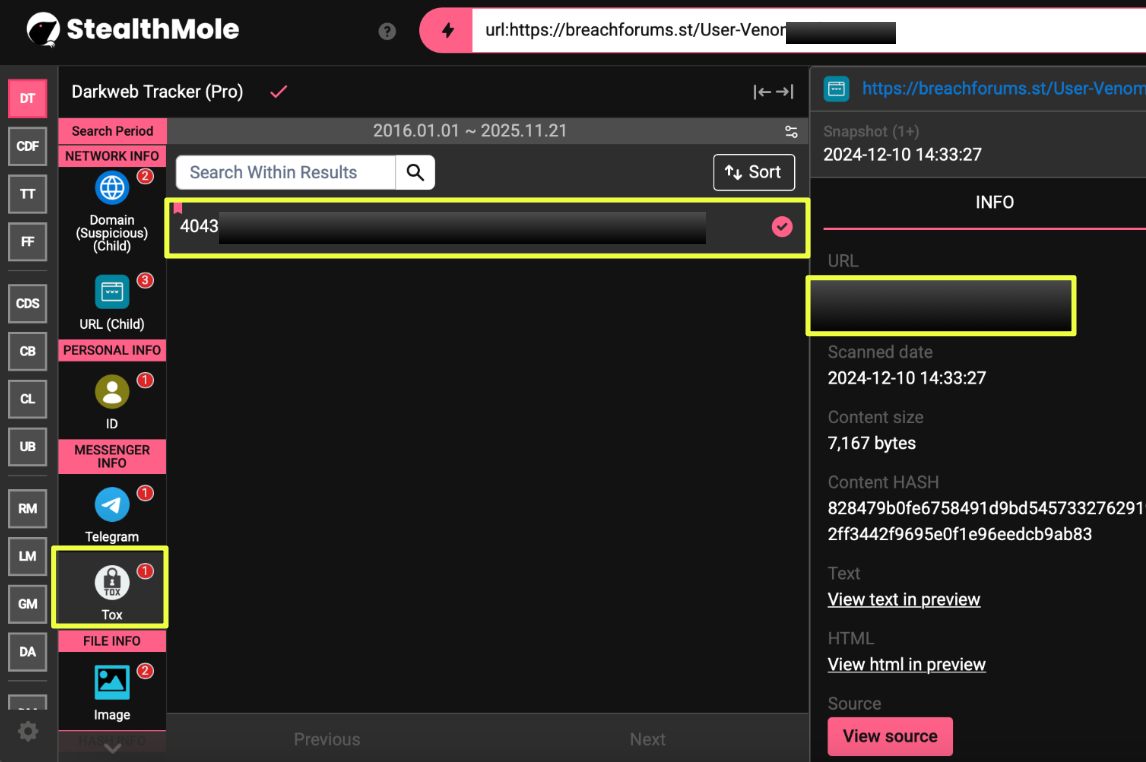The width and height of the screenshot is (1146, 762).
Task: Click the Search Within Results field
Action: (286, 172)
